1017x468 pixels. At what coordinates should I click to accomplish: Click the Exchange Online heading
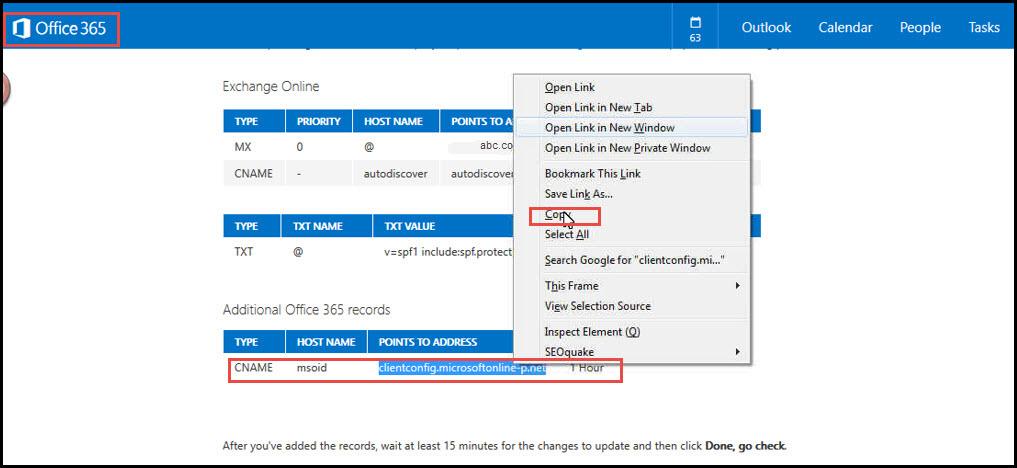pos(270,86)
